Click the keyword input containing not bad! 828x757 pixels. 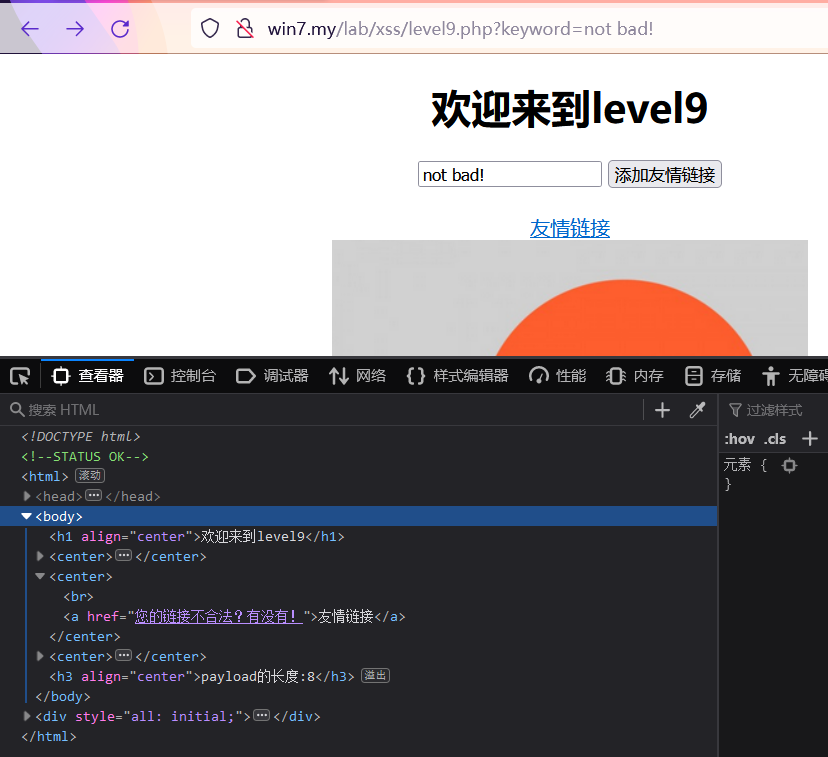coord(509,174)
